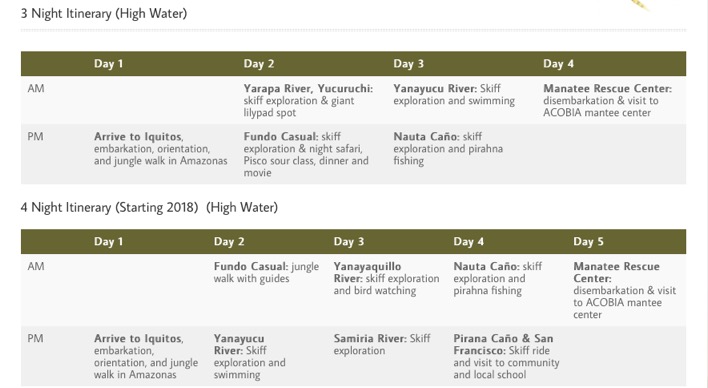Click the 3 Night Itinerary (High Water) heading
Image resolution: width=708 pixels, height=388 pixels.
pos(104,13)
